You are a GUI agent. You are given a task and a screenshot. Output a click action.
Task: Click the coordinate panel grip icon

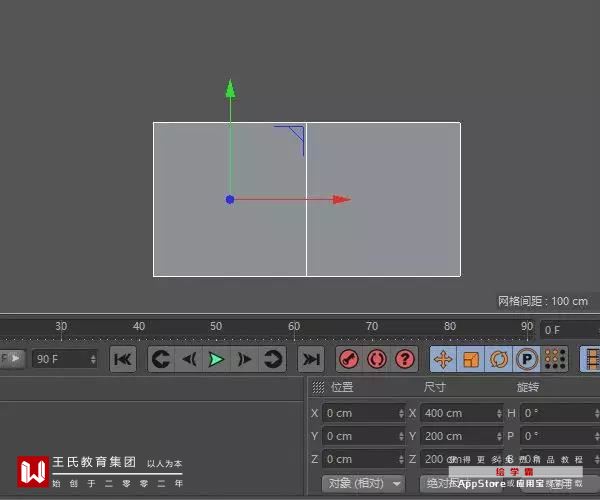click(318, 387)
